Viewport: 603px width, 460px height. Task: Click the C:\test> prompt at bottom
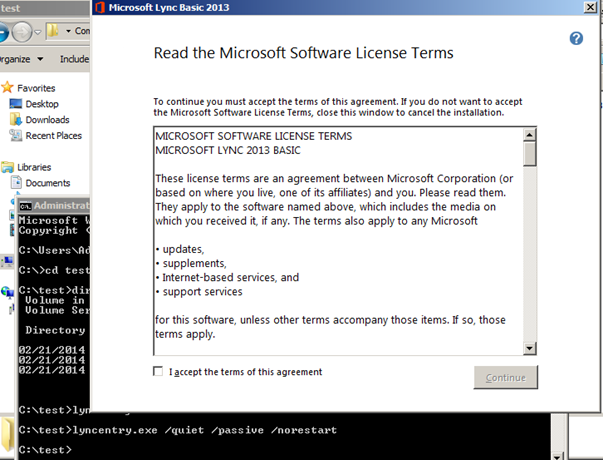pyautogui.click(x=45, y=450)
